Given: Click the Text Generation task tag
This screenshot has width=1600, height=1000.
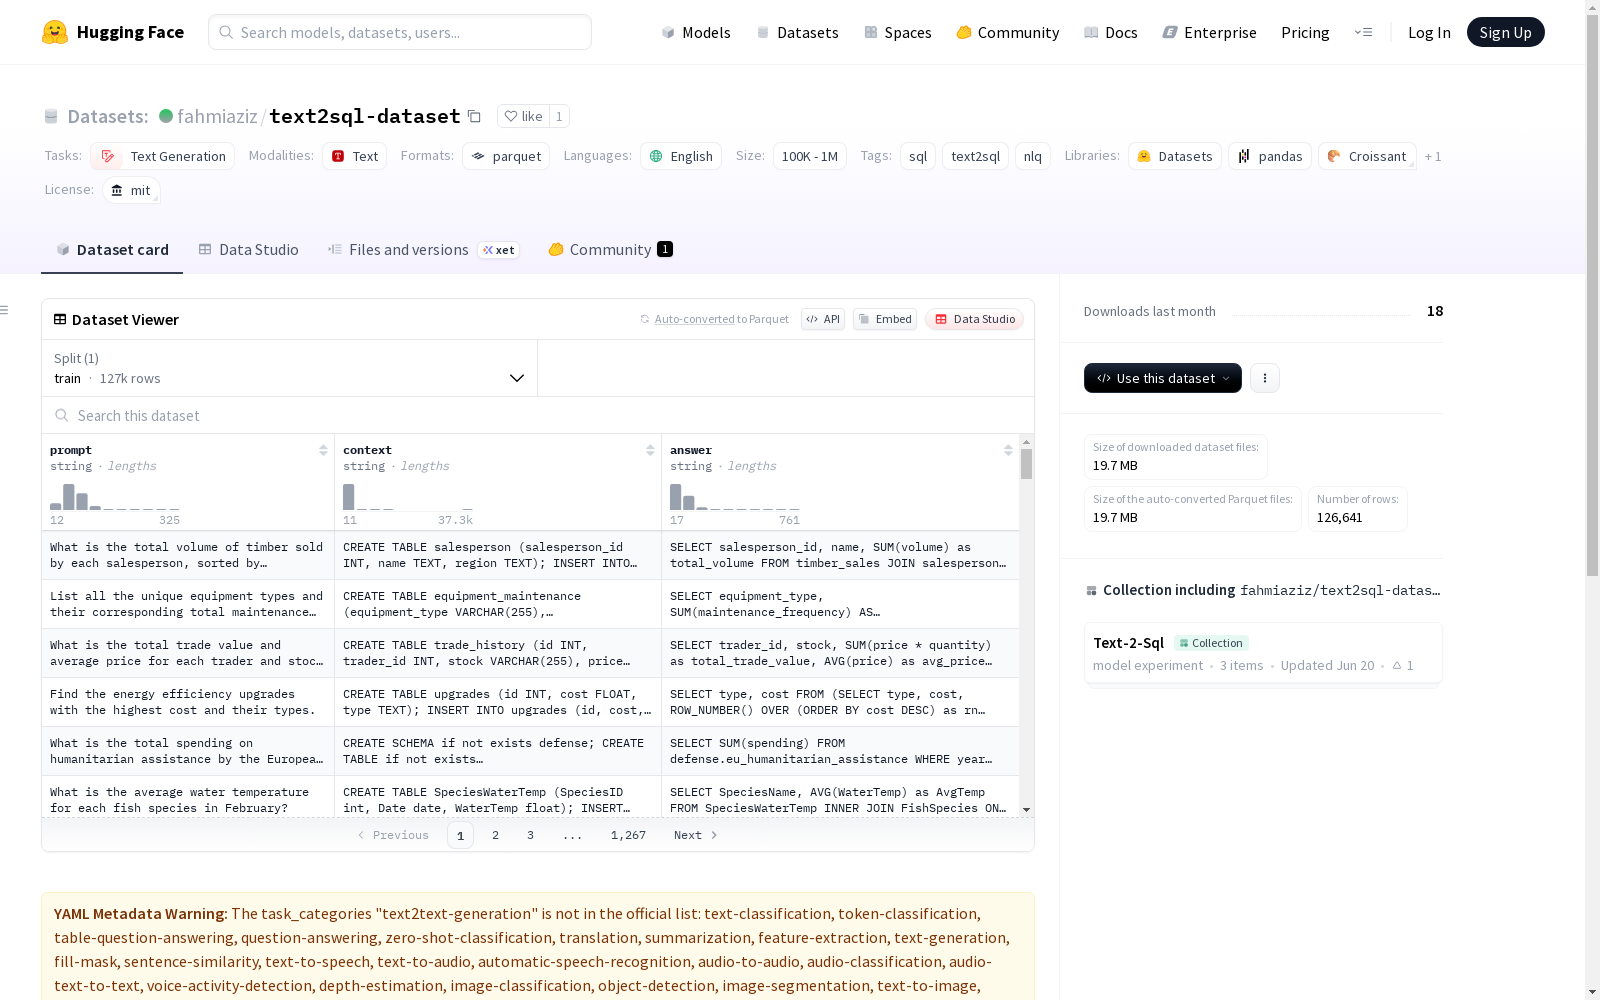Looking at the screenshot, I should tap(163, 156).
